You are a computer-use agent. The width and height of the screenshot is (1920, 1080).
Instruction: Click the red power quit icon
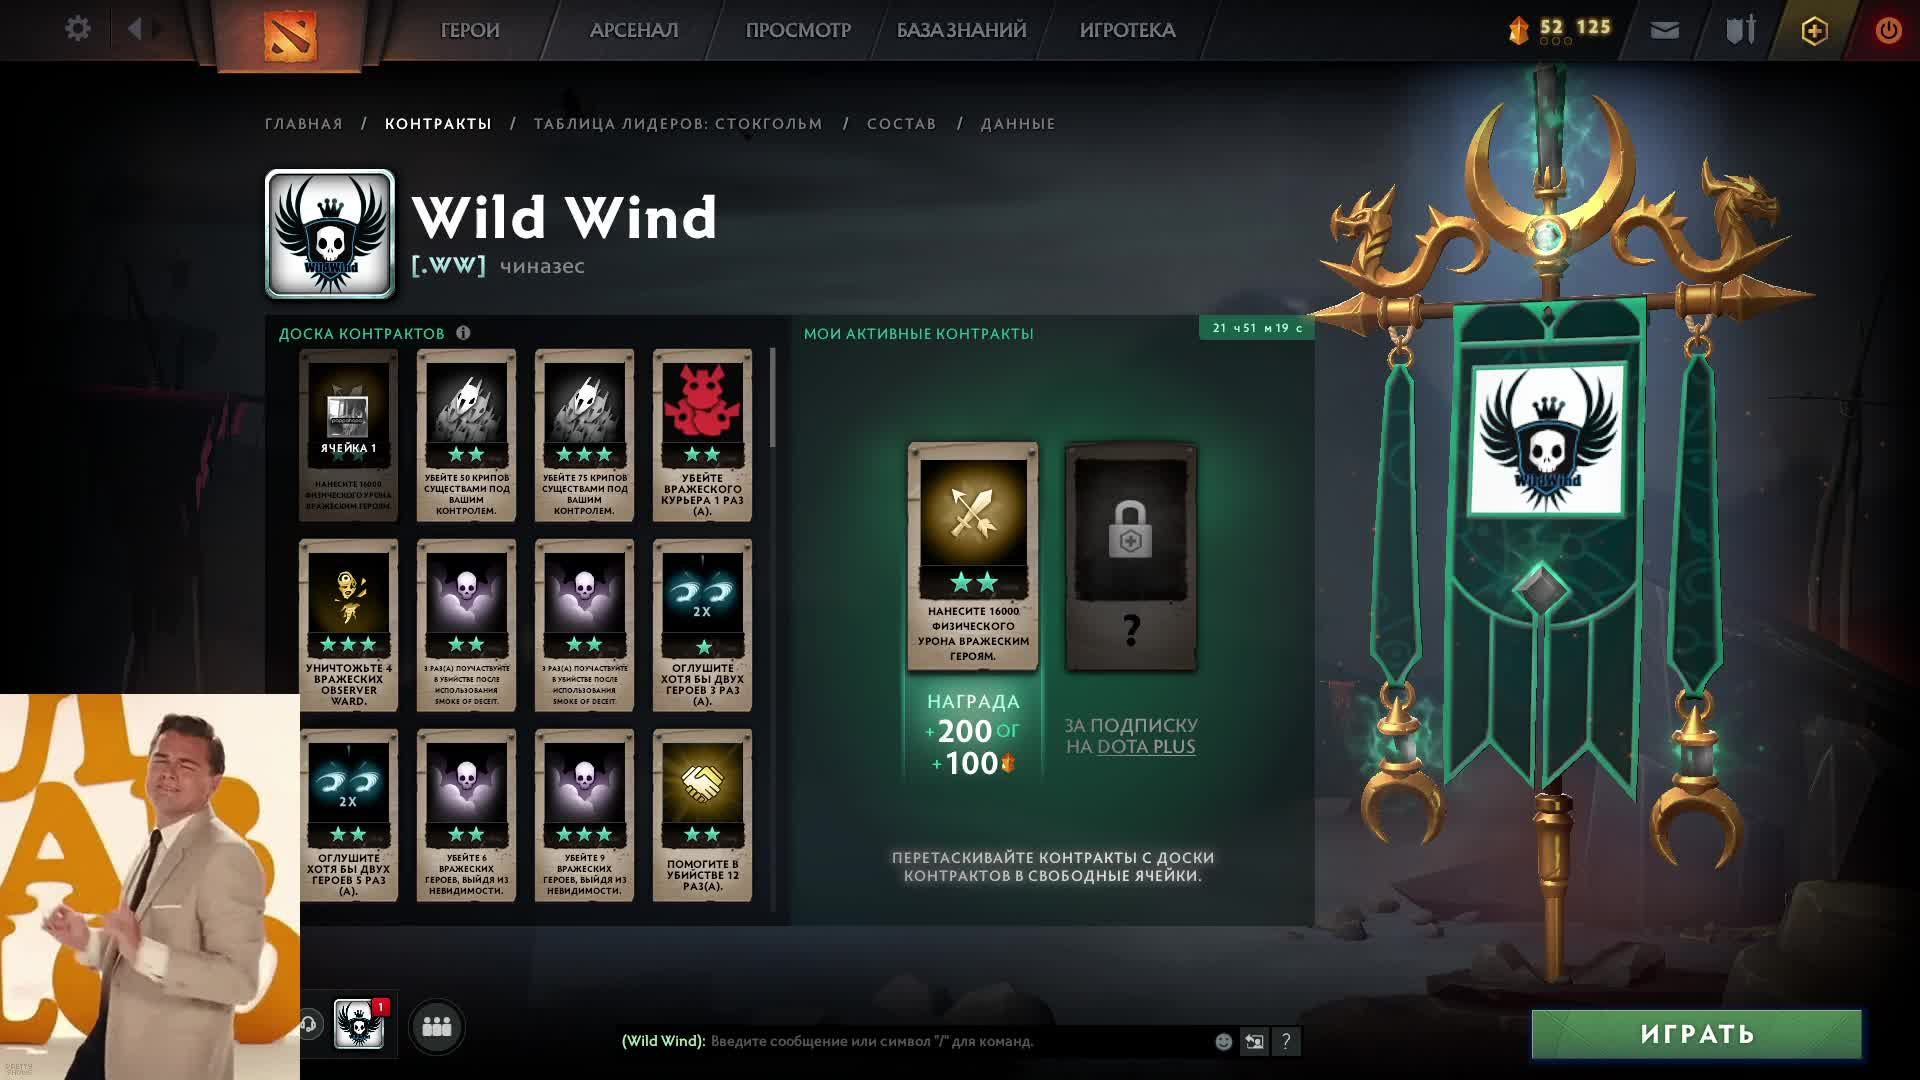click(1888, 30)
